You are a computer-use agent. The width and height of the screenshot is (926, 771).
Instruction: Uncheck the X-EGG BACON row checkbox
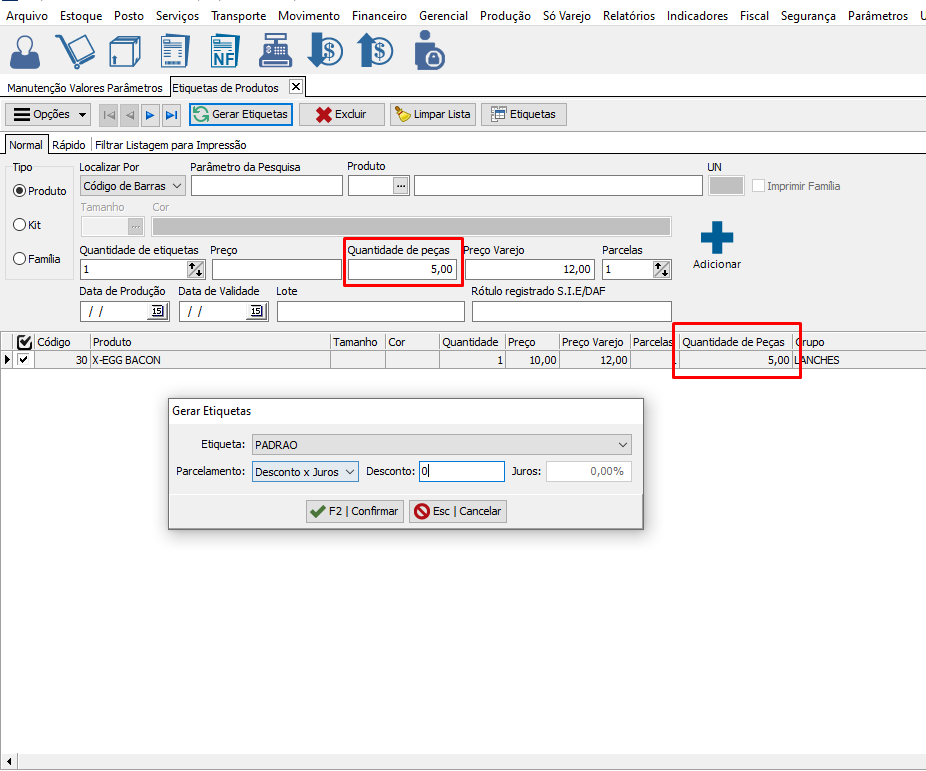pyautogui.click(x=24, y=360)
